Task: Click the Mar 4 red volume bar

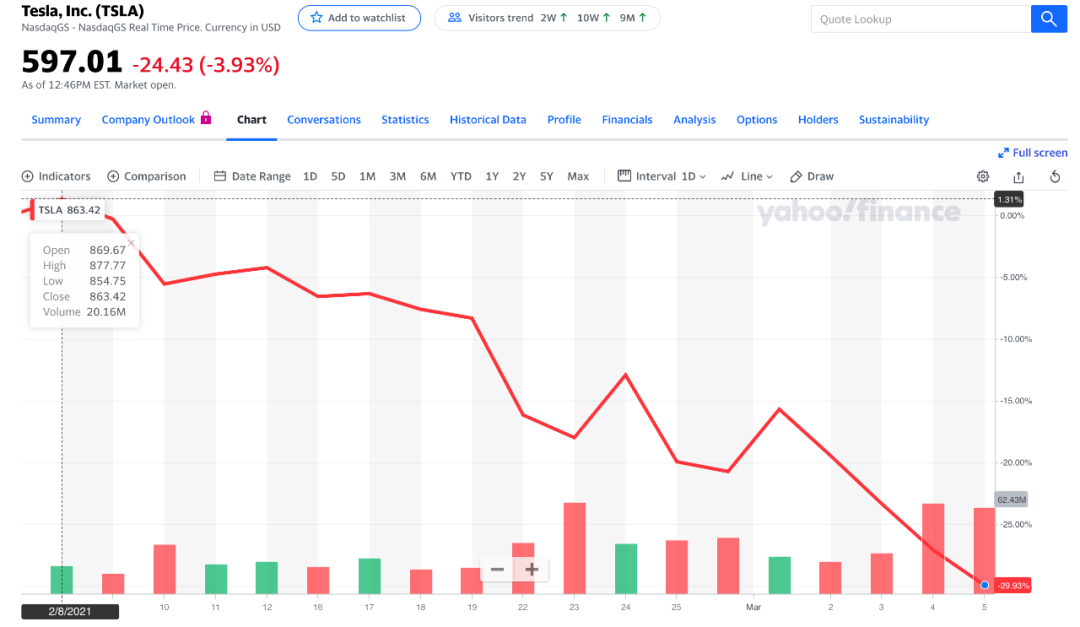Action: (x=933, y=548)
